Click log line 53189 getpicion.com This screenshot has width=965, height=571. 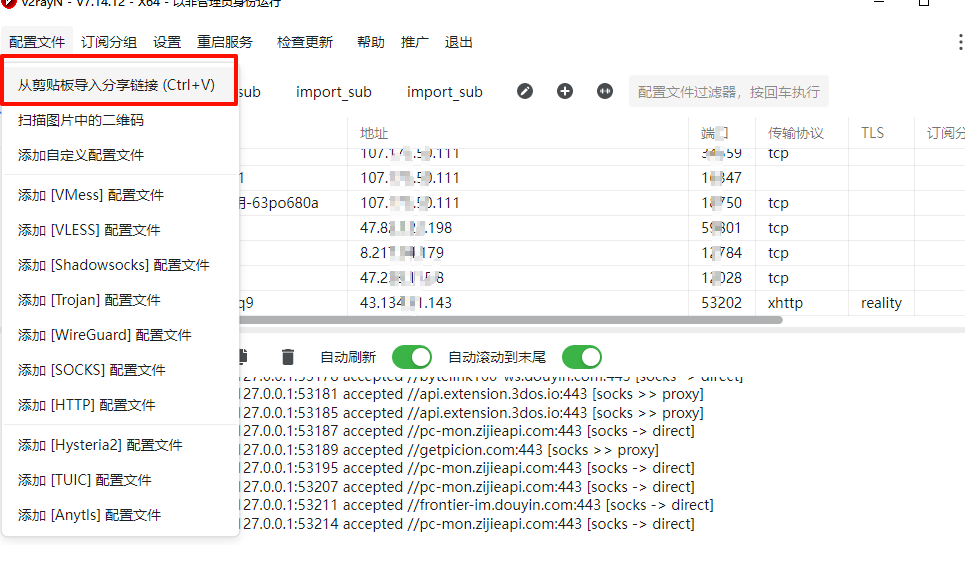click(450, 450)
